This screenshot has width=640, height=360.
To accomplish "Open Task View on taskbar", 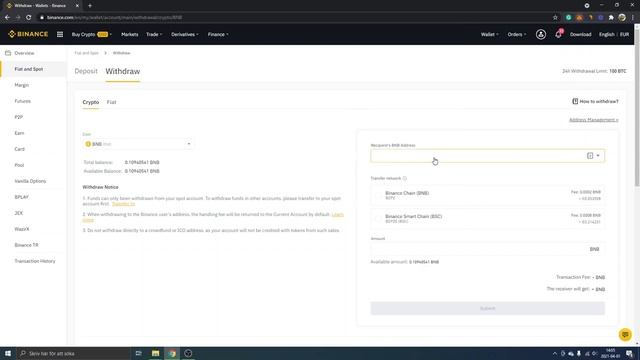I will click(x=138, y=353).
